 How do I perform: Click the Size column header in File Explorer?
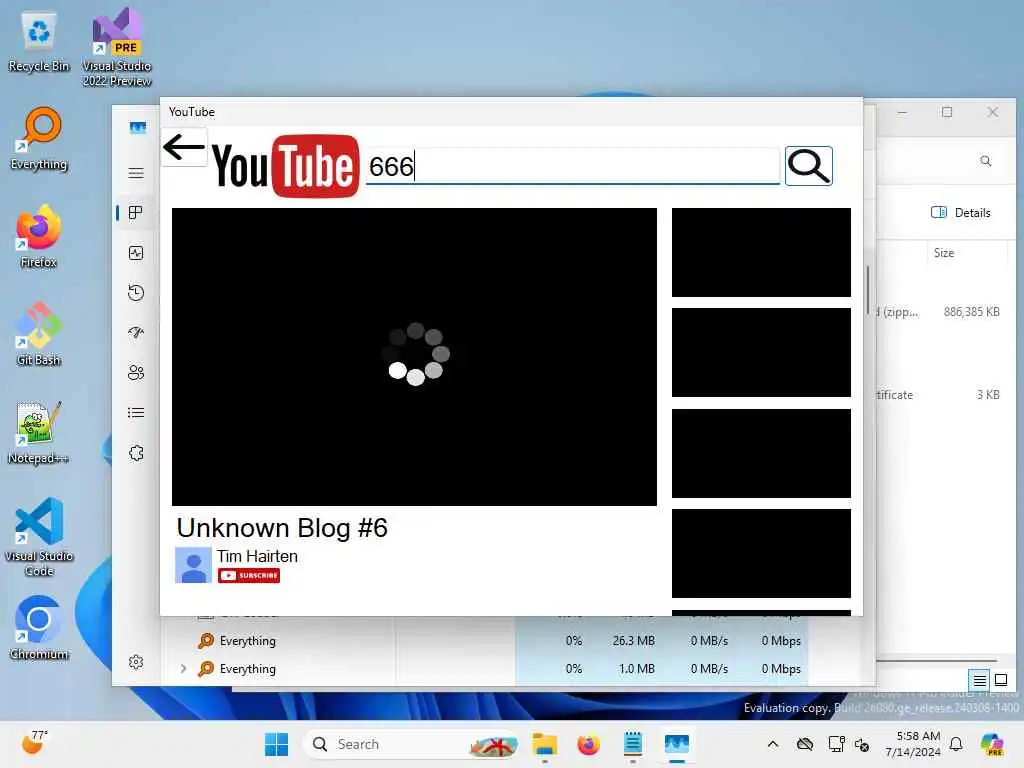944,253
